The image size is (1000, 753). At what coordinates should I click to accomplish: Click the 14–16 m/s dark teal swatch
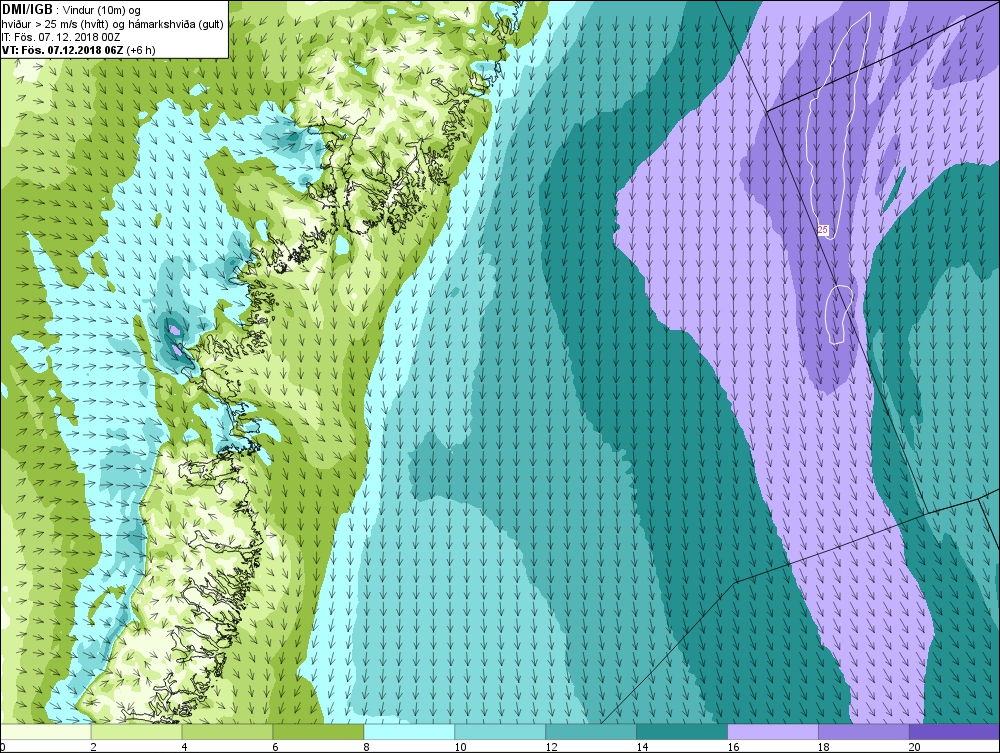682,731
